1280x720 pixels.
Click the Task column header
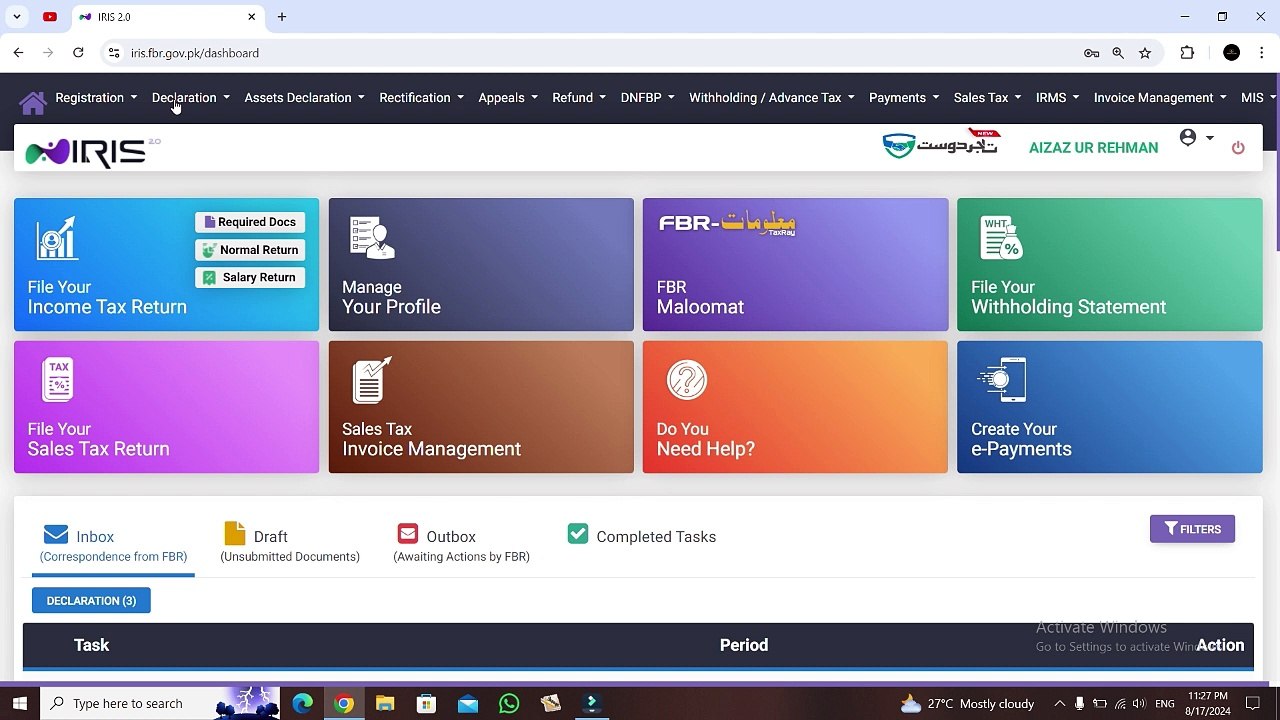pyautogui.click(x=91, y=645)
